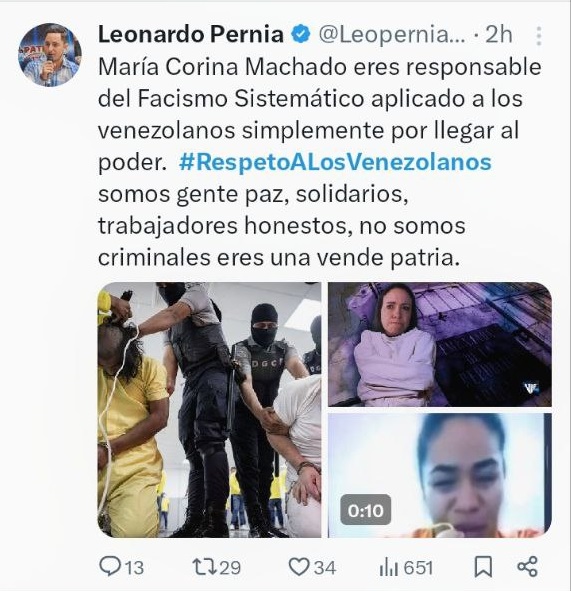571x591 pixels.
Task: Open the straitjacket woman image
Action: tap(439, 344)
